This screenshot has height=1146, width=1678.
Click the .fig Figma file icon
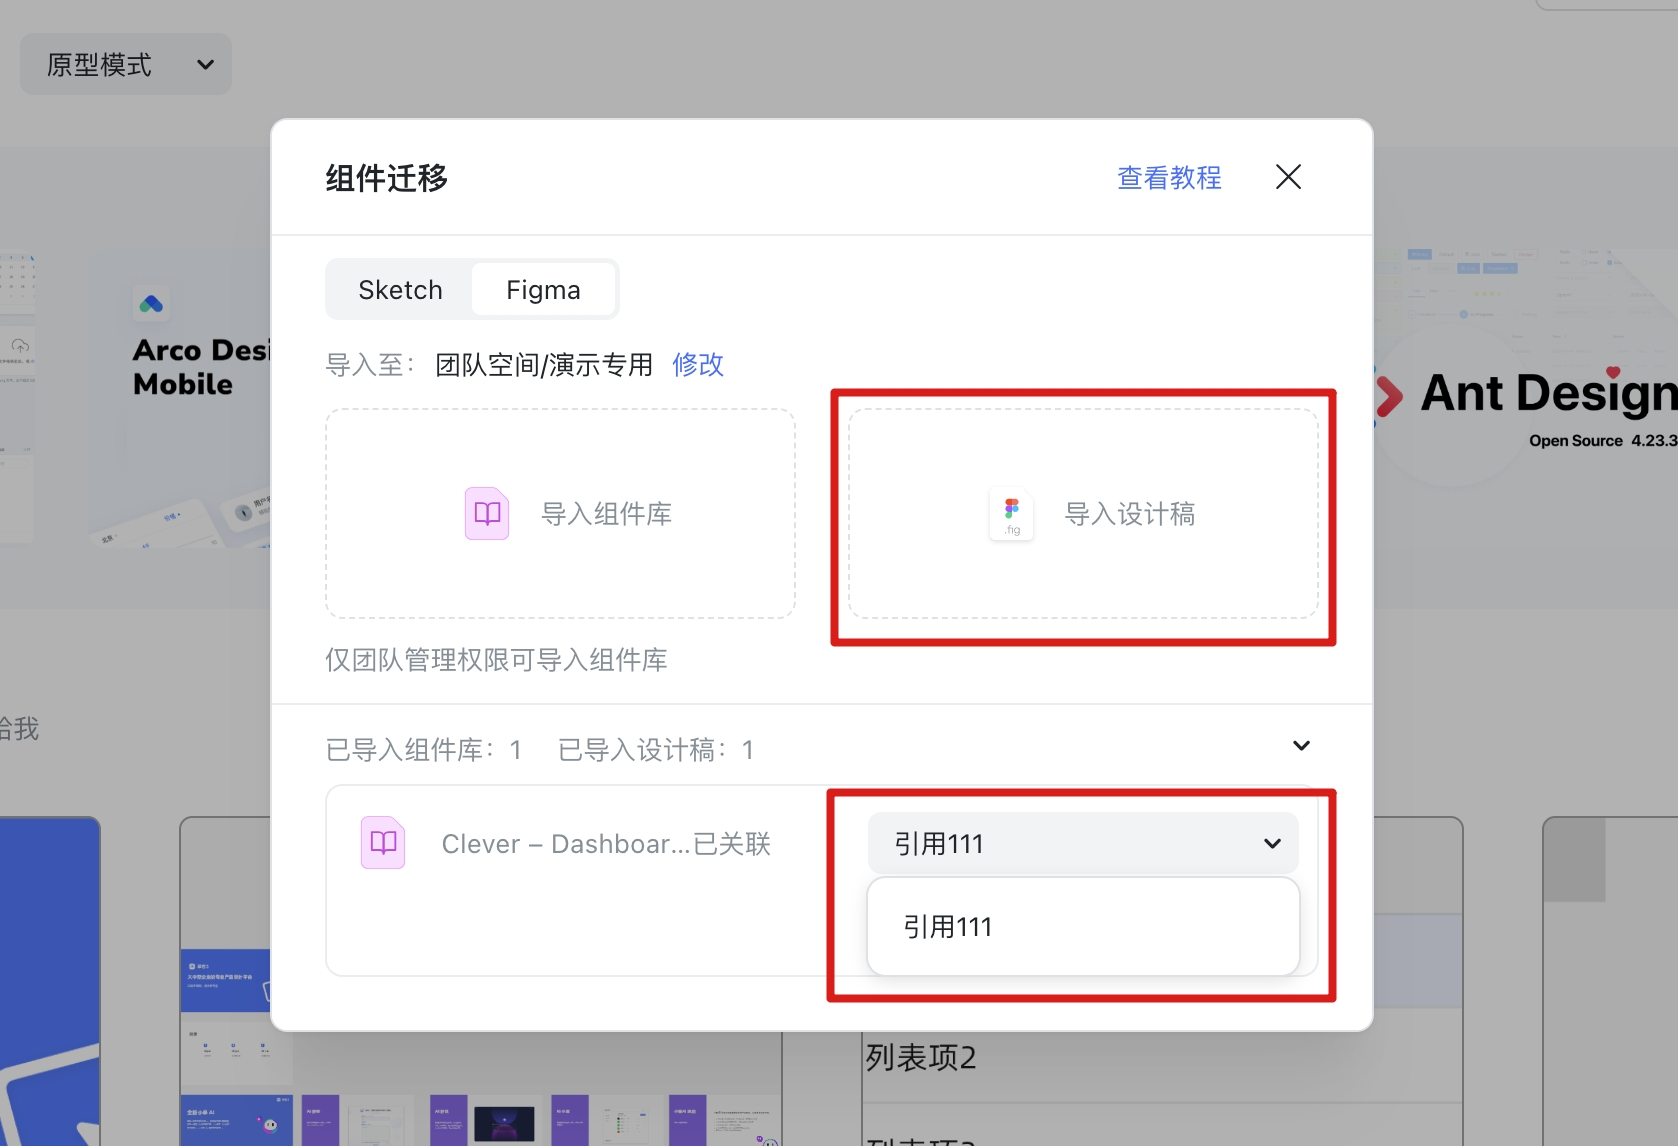point(1011,514)
